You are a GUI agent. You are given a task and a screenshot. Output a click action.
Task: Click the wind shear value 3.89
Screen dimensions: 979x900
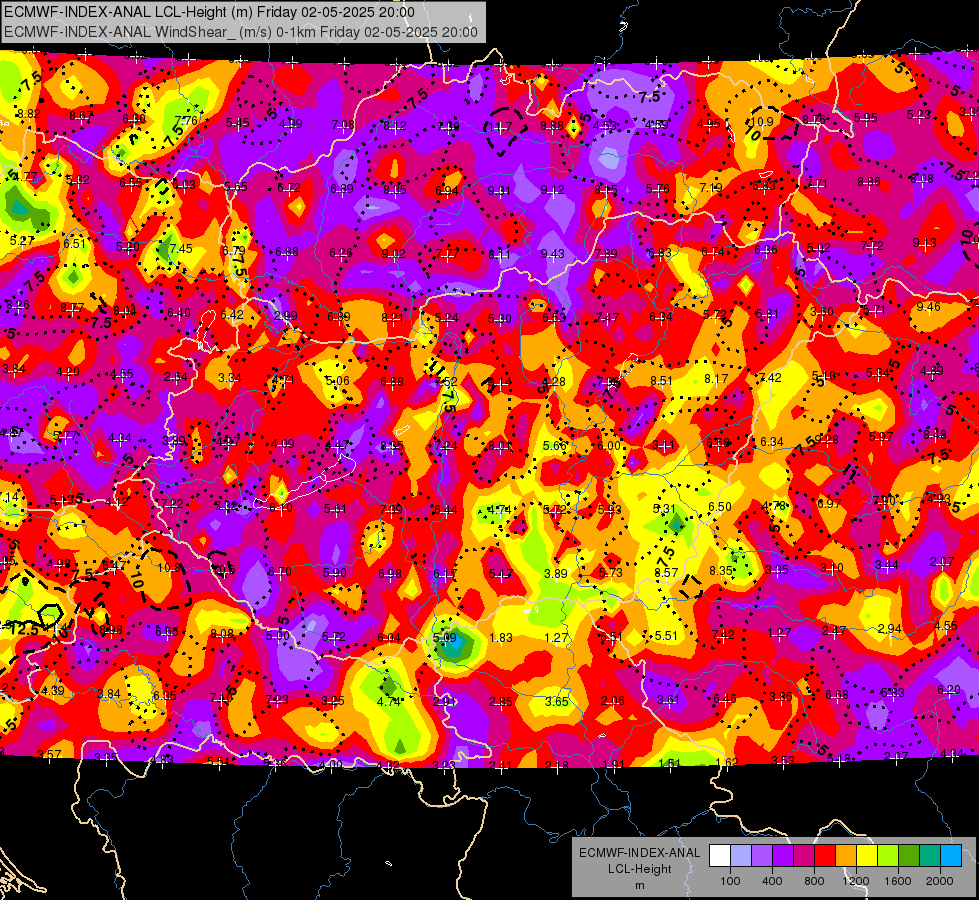[x=556, y=573]
